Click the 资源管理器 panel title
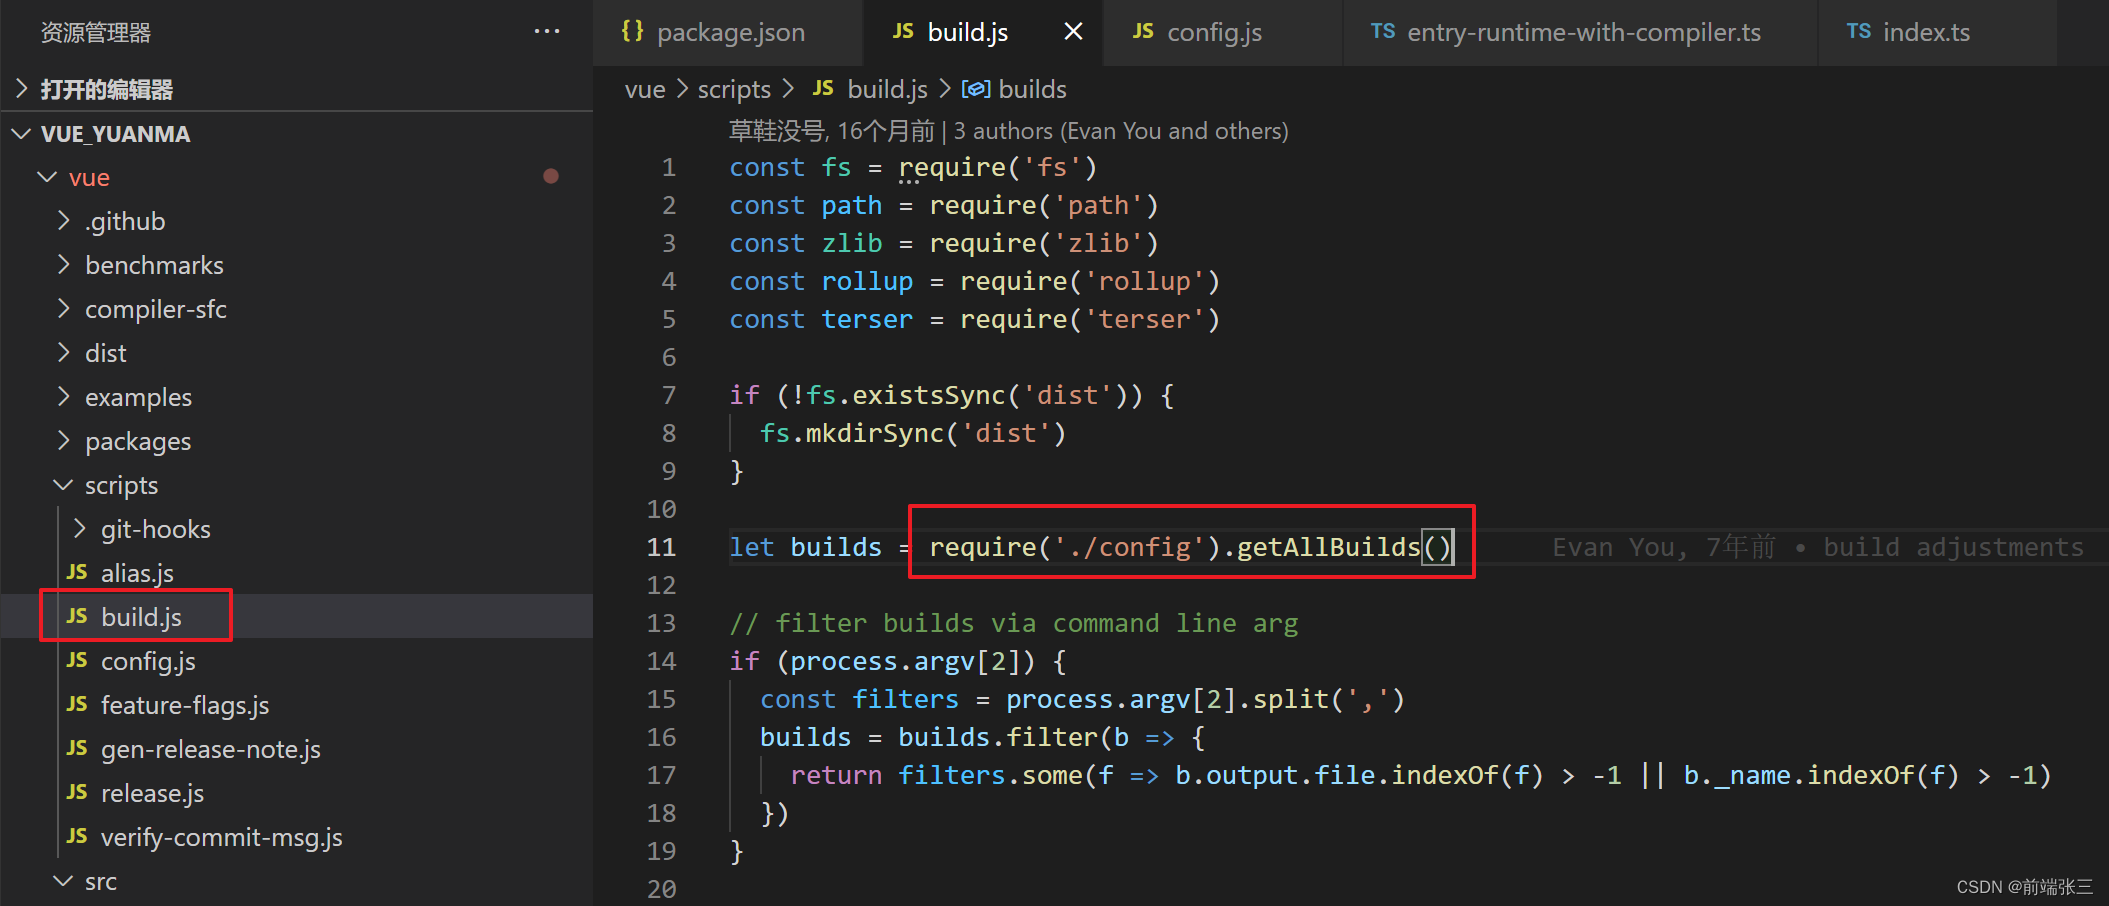The height and width of the screenshot is (906, 2109). [96, 33]
